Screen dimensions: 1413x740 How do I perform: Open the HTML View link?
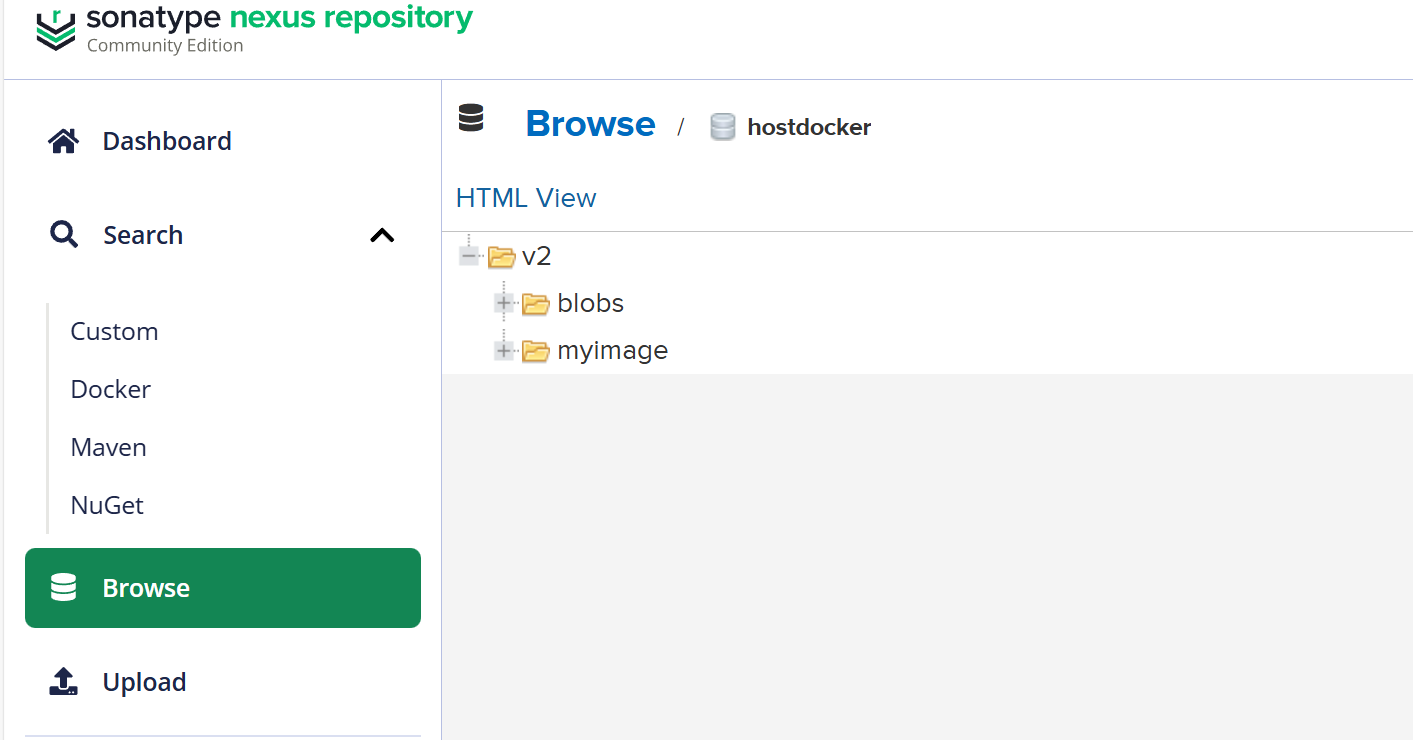[526, 198]
